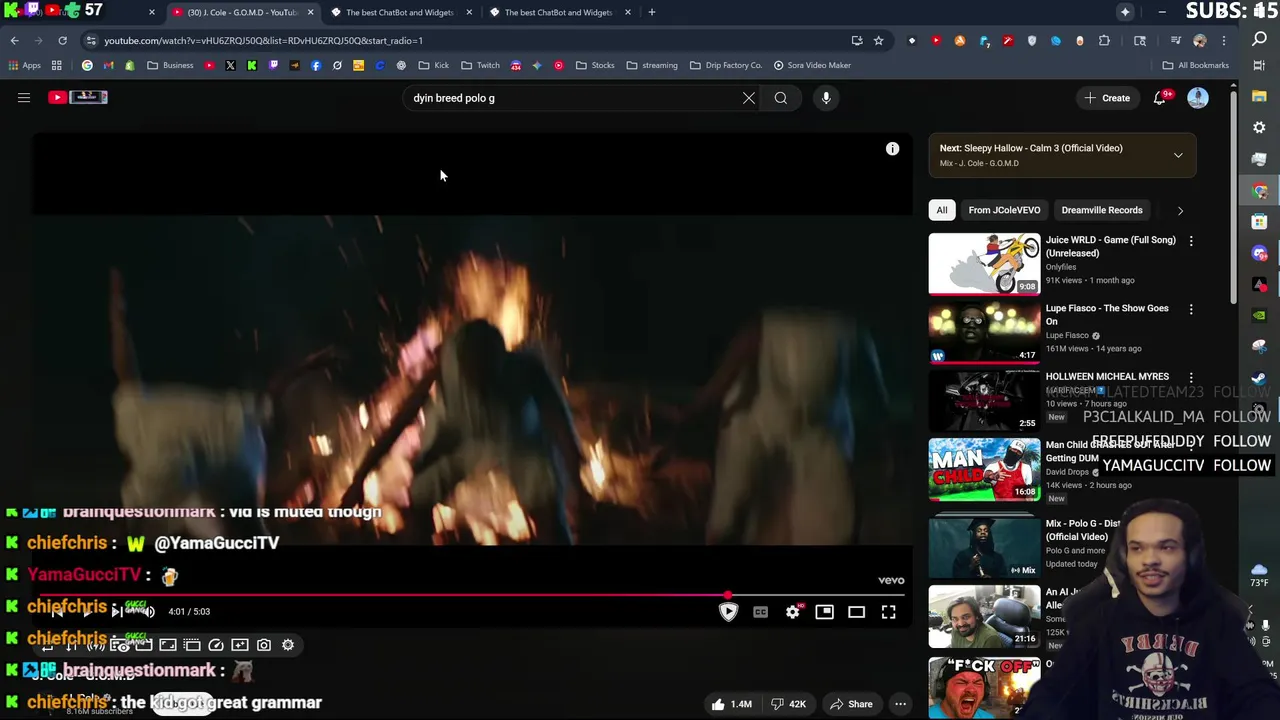This screenshot has height=720, width=1280.
Task: Open more actions ellipsis below video
Action: 900,704
